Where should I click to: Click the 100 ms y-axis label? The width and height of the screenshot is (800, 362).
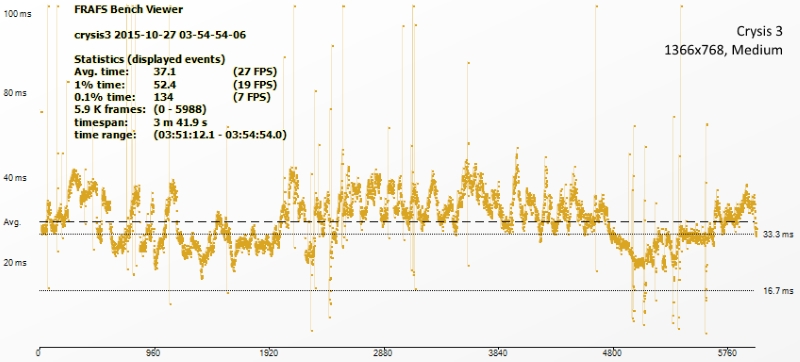point(17,14)
